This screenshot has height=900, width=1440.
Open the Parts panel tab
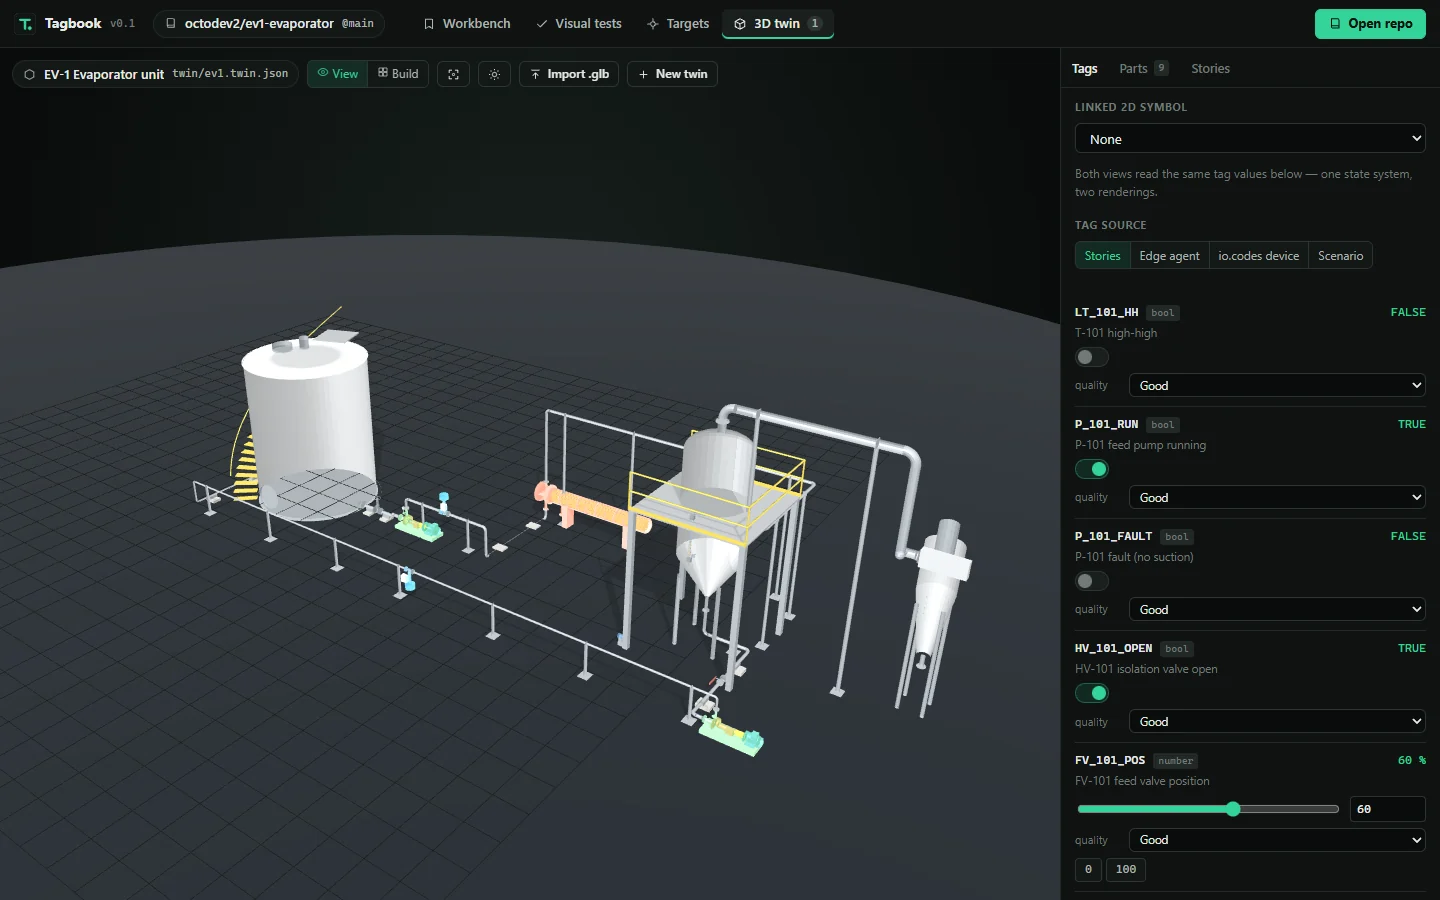[x=1143, y=69]
